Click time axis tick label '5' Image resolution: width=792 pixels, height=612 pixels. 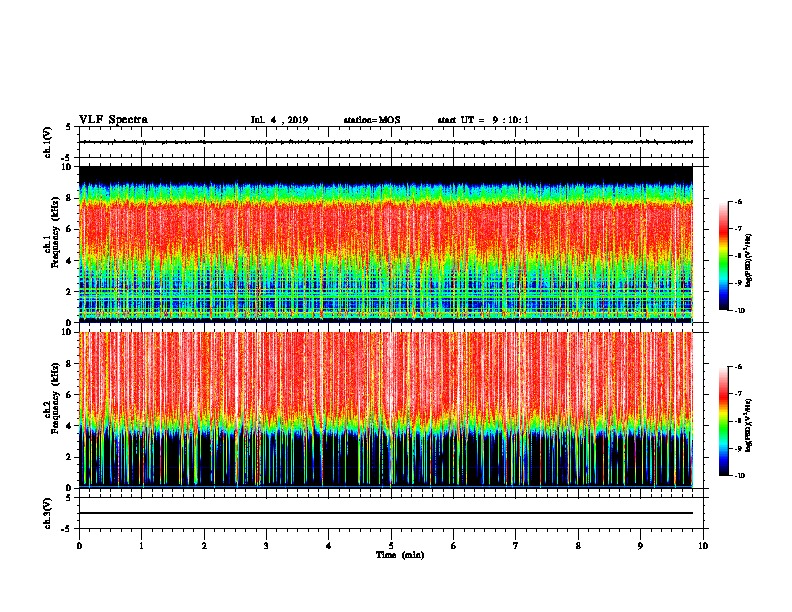(391, 546)
